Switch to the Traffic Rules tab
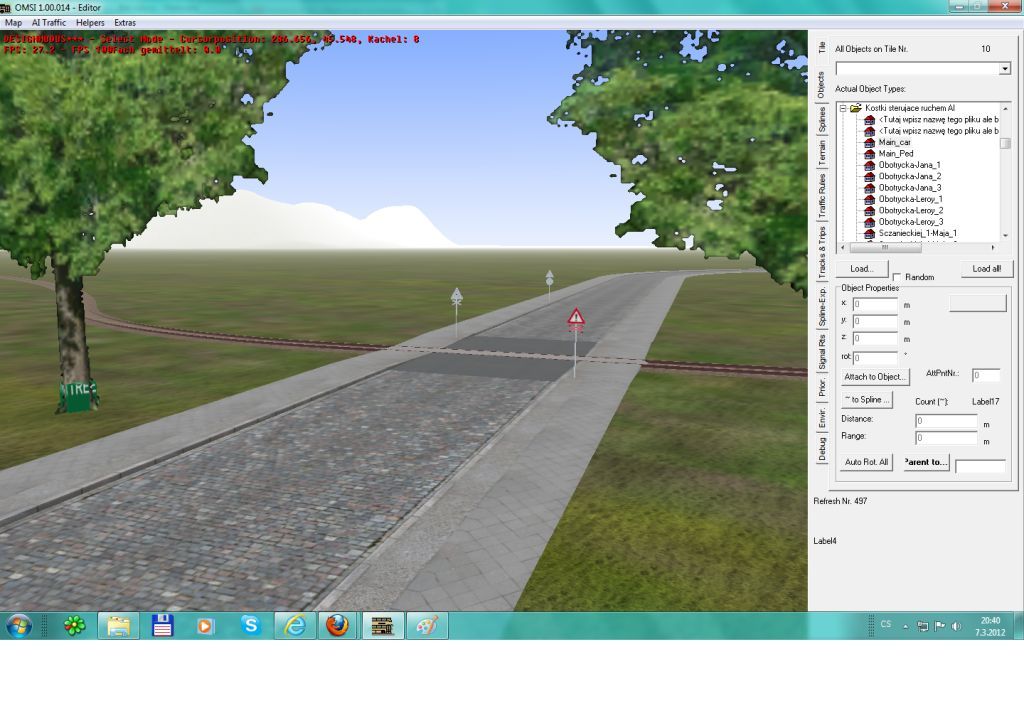This screenshot has height=728, width=1024. [x=822, y=196]
